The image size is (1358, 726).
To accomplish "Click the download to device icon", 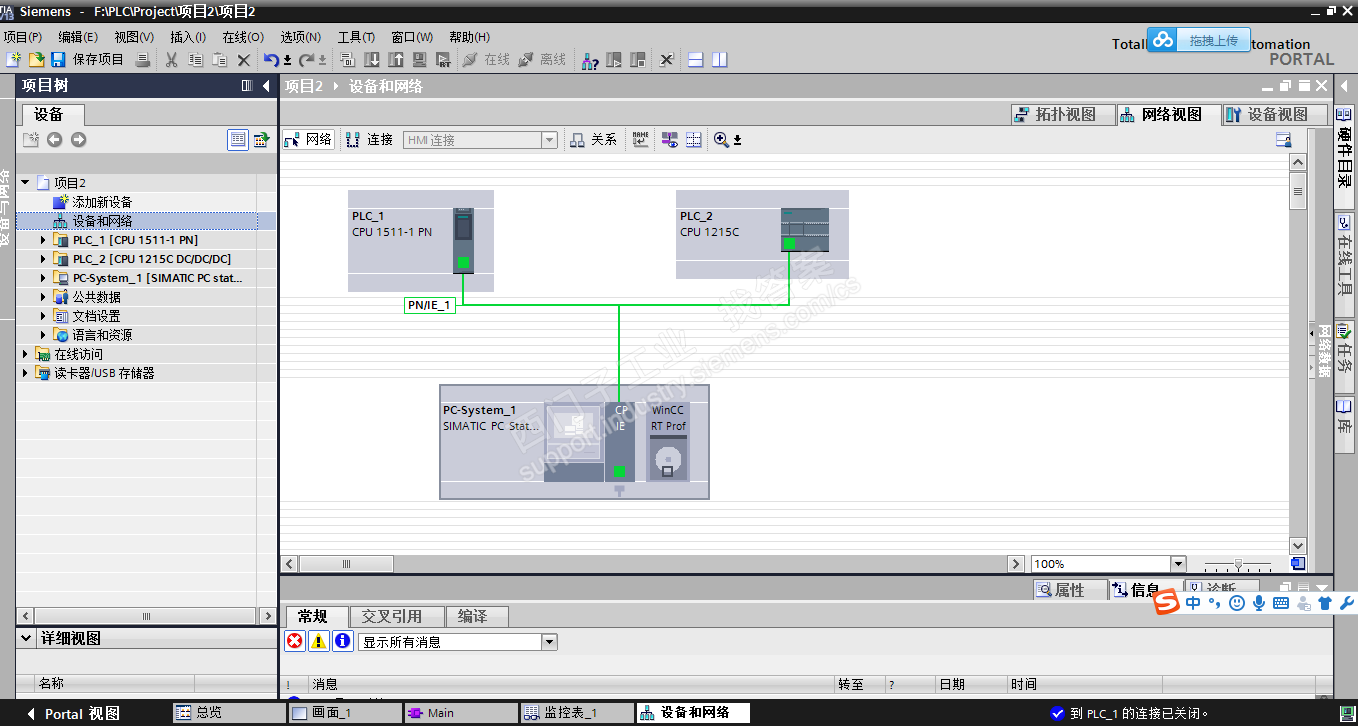I will click(371, 60).
